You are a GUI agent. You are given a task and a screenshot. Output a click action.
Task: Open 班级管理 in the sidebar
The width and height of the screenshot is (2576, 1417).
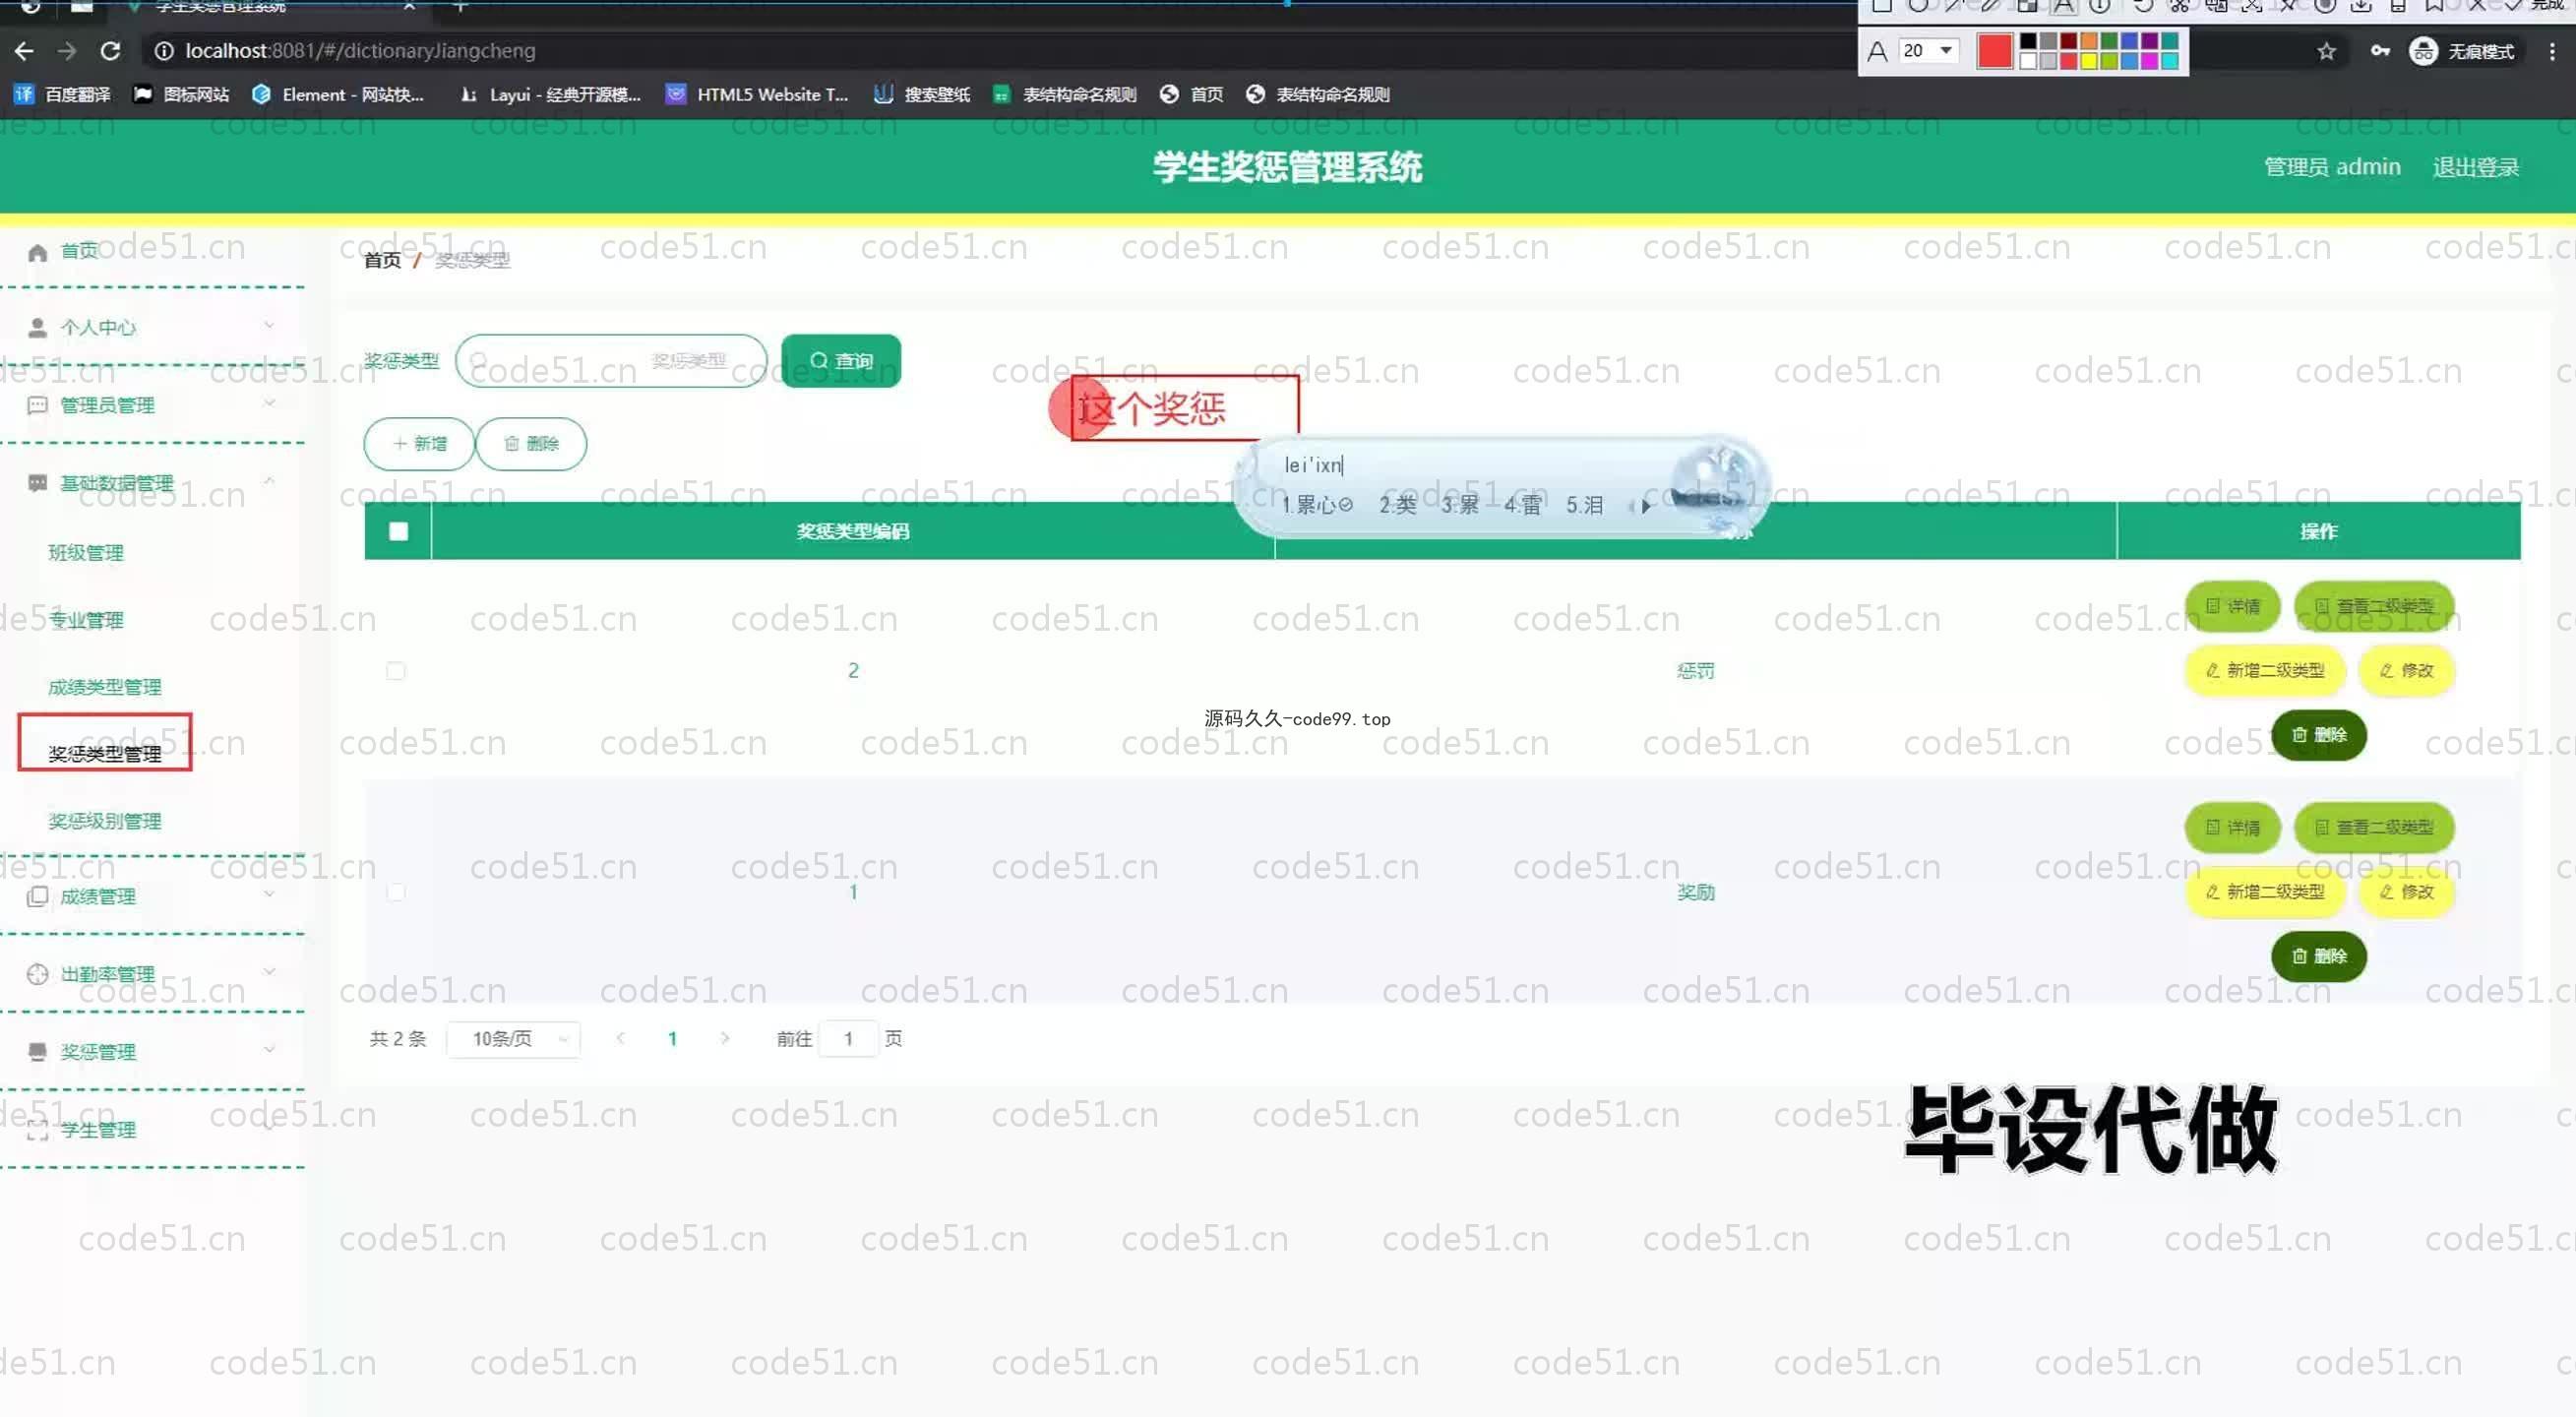pyautogui.click(x=86, y=553)
